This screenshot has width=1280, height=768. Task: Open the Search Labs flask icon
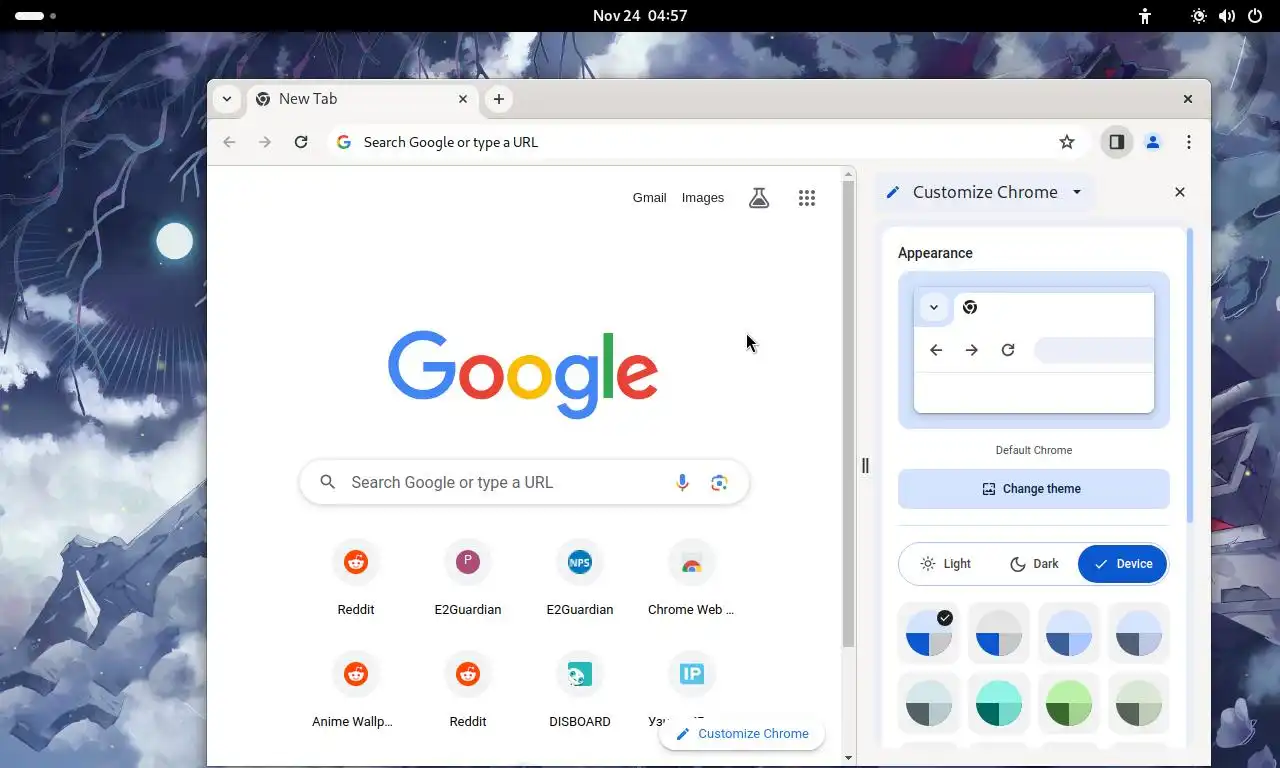759,198
